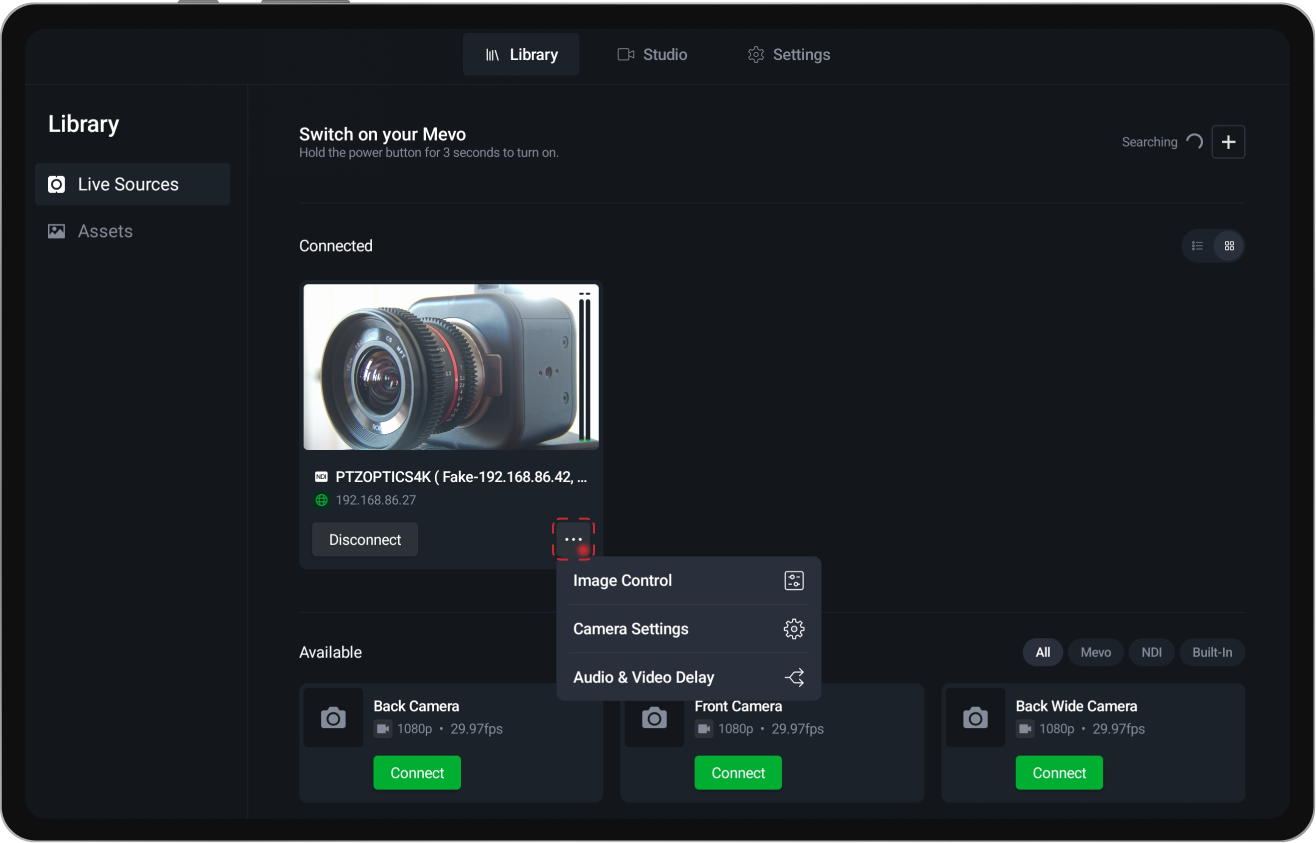The width and height of the screenshot is (1316, 843).
Task: Disconnect the PTZOPTICS4K camera
Action: pyautogui.click(x=364, y=539)
